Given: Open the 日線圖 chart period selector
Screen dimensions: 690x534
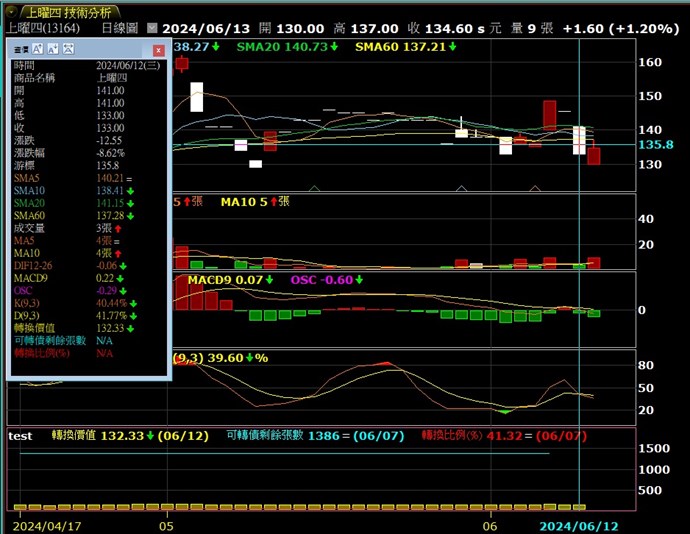Looking at the screenshot, I should [120, 29].
